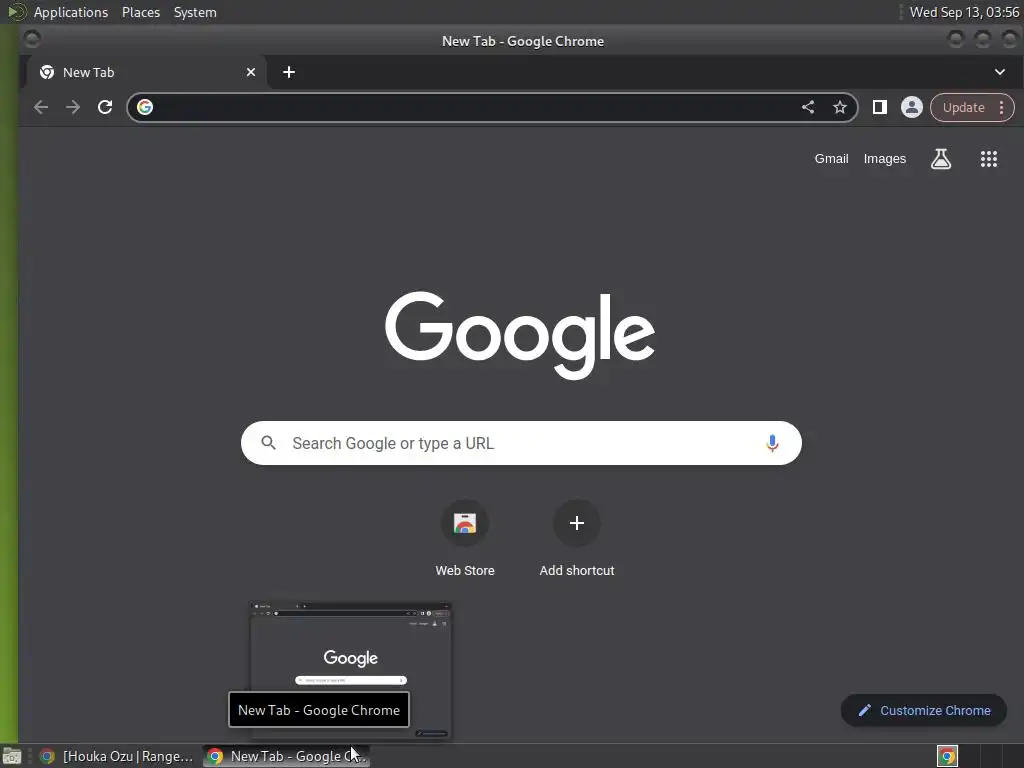Switch to Houka Ozu taskbar window
This screenshot has height=768, width=1024.
coord(116,756)
